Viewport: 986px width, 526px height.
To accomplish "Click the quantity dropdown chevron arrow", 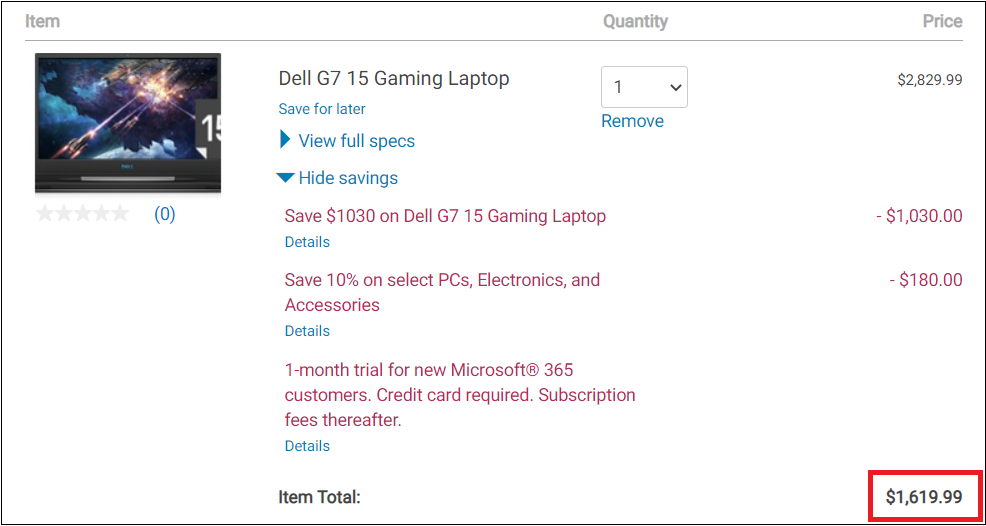I will [x=676, y=87].
